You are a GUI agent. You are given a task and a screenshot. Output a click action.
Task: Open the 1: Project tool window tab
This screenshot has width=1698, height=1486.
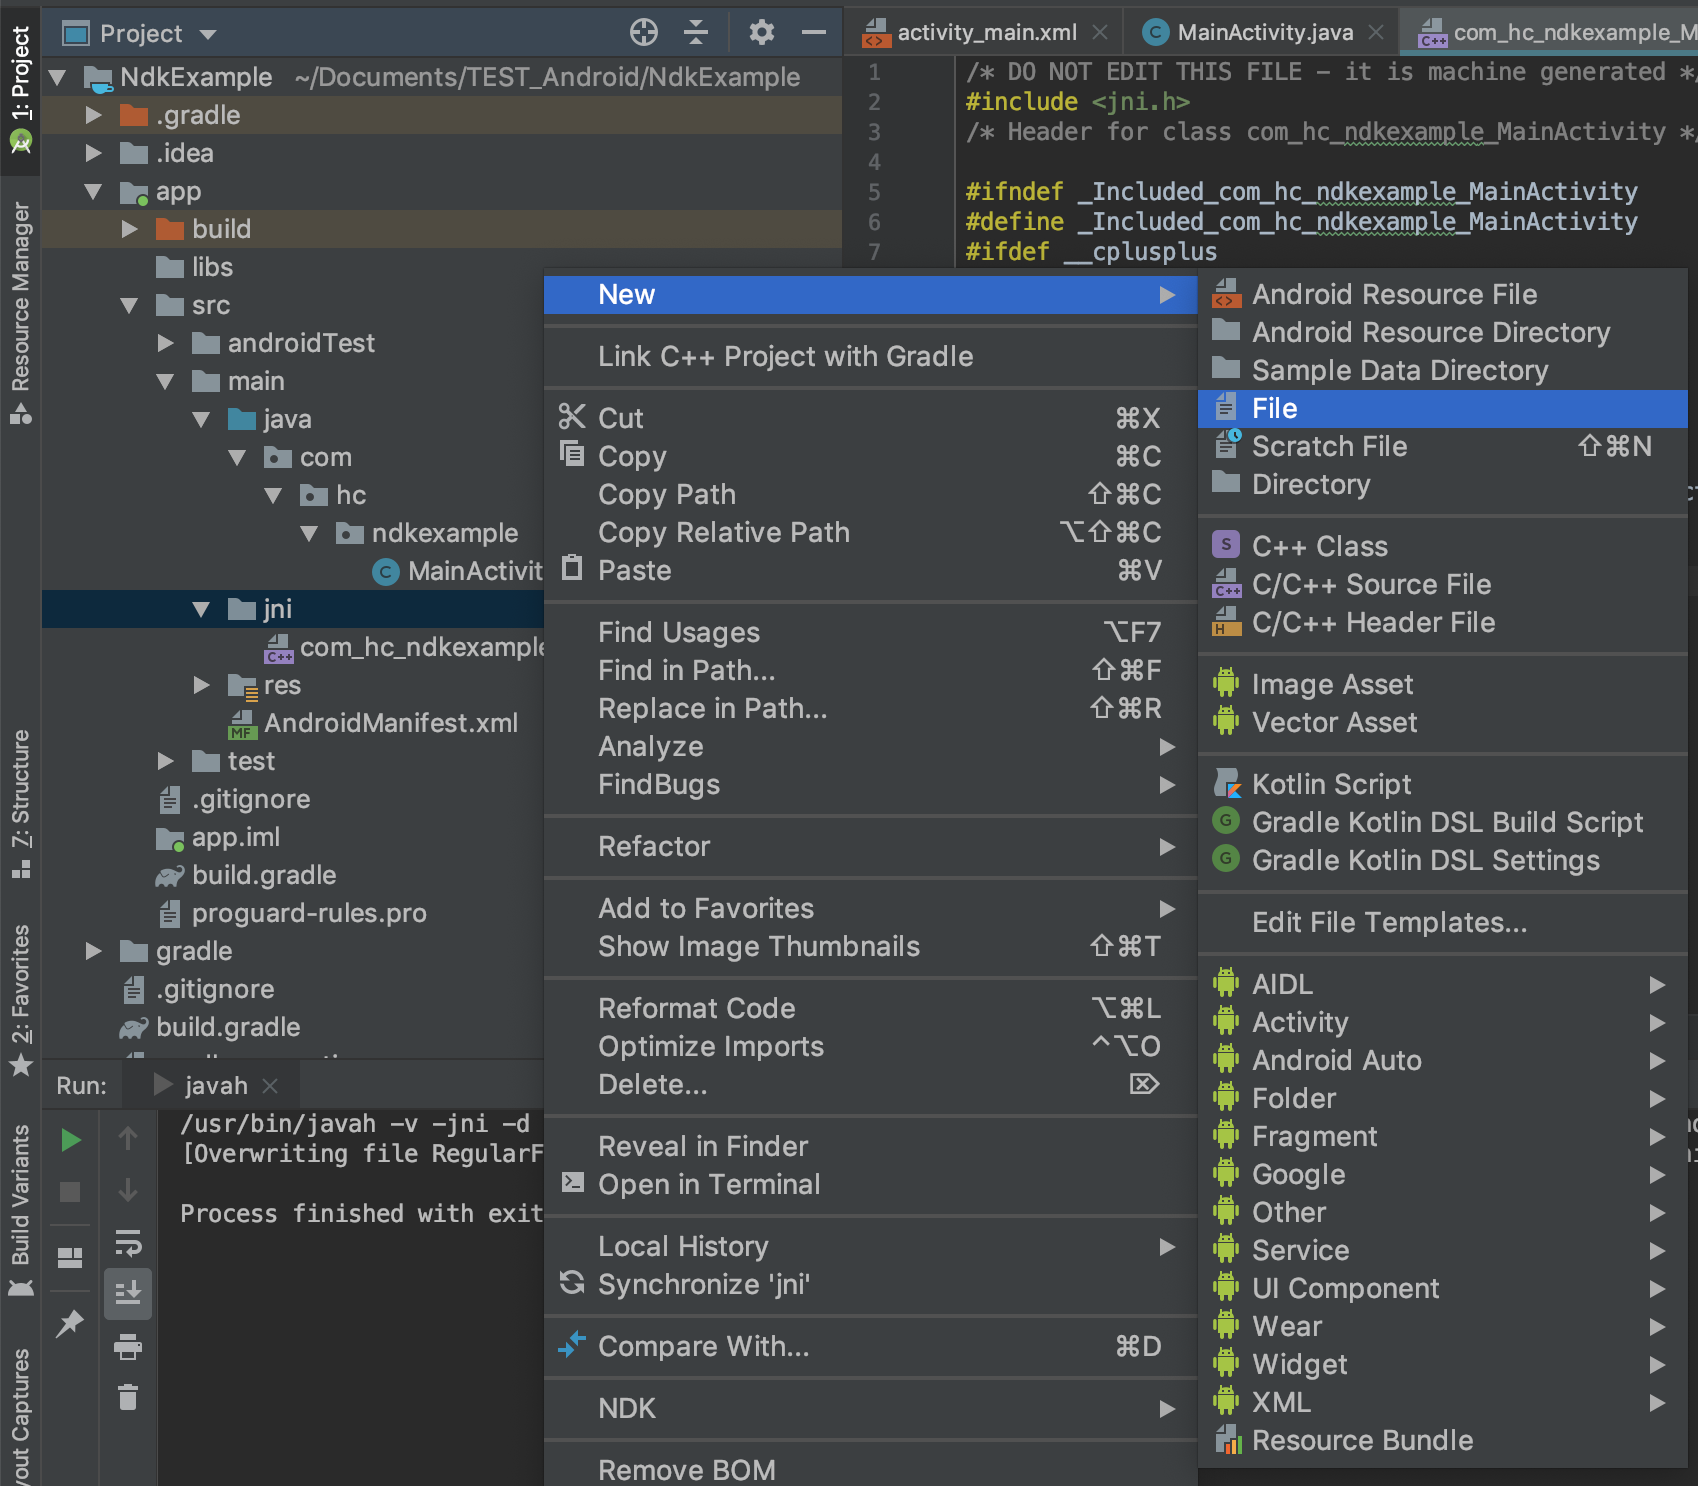coord(20,89)
